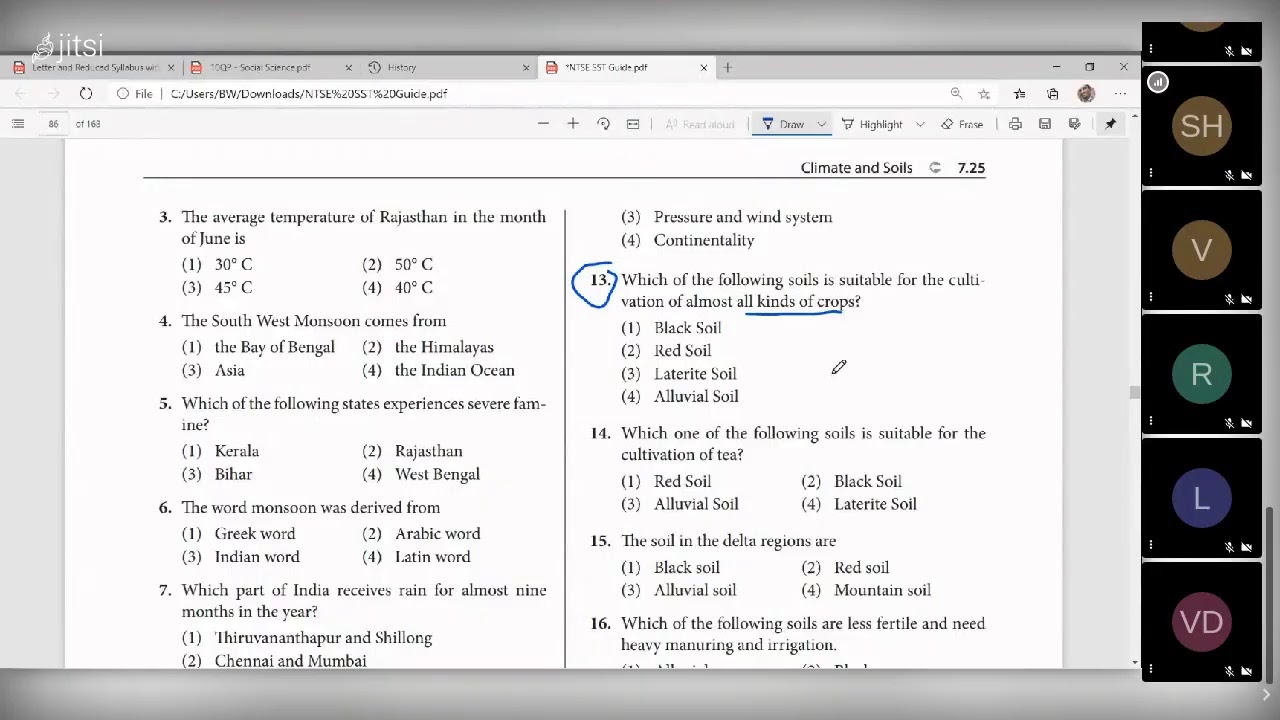Select participant SH thumbnail
Image resolution: width=1280 pixels, height=720 pixels.
(x=1202, y=126)
